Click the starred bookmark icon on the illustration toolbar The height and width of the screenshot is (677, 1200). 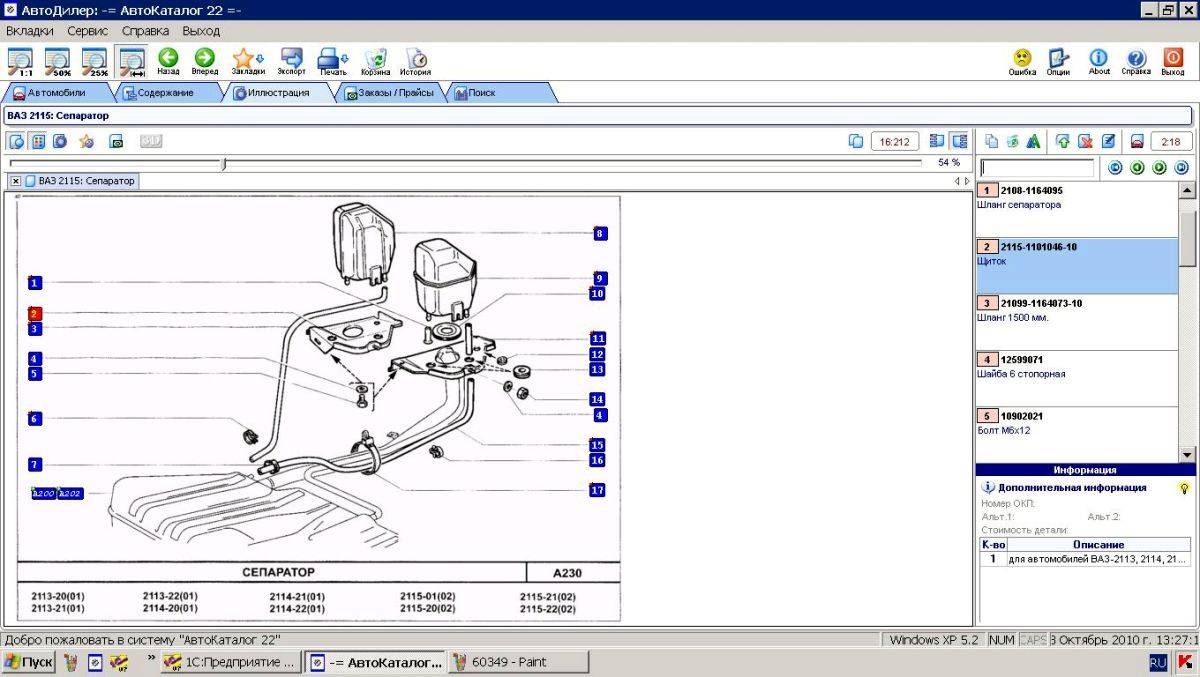[x=87, y=141]
